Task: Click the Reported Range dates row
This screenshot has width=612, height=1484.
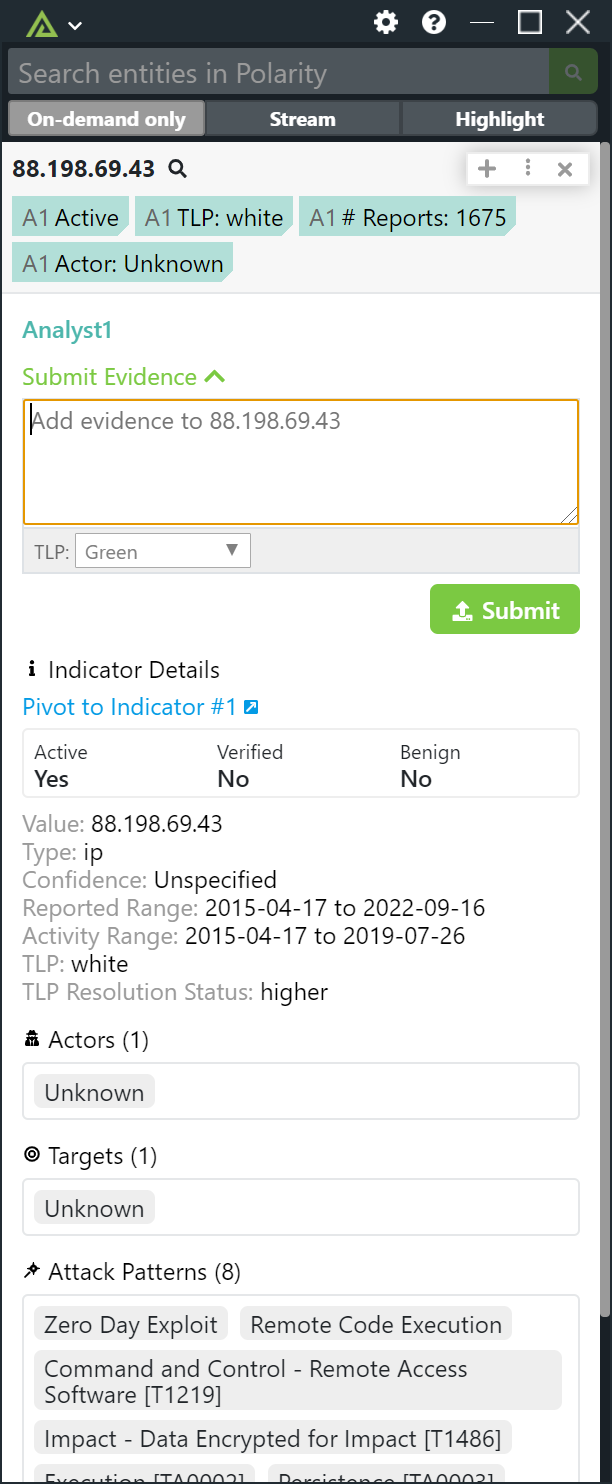Action: 254,908
